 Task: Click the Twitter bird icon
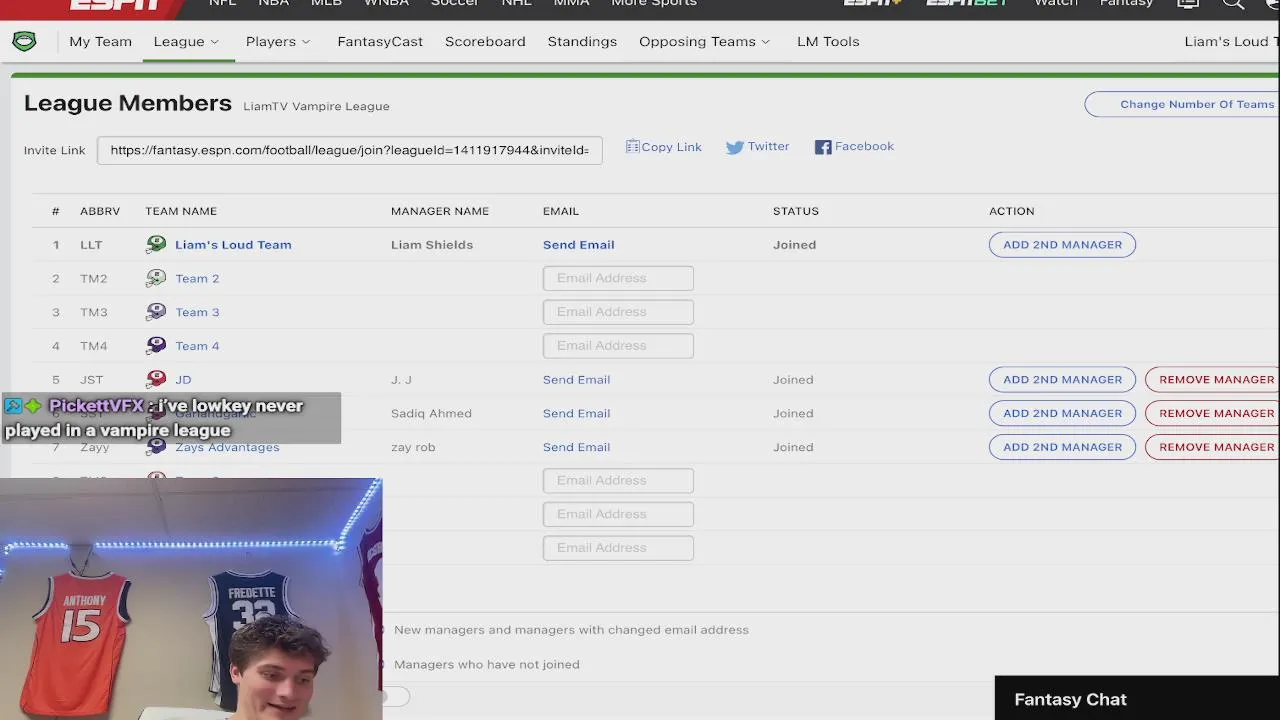coord(735,147)
